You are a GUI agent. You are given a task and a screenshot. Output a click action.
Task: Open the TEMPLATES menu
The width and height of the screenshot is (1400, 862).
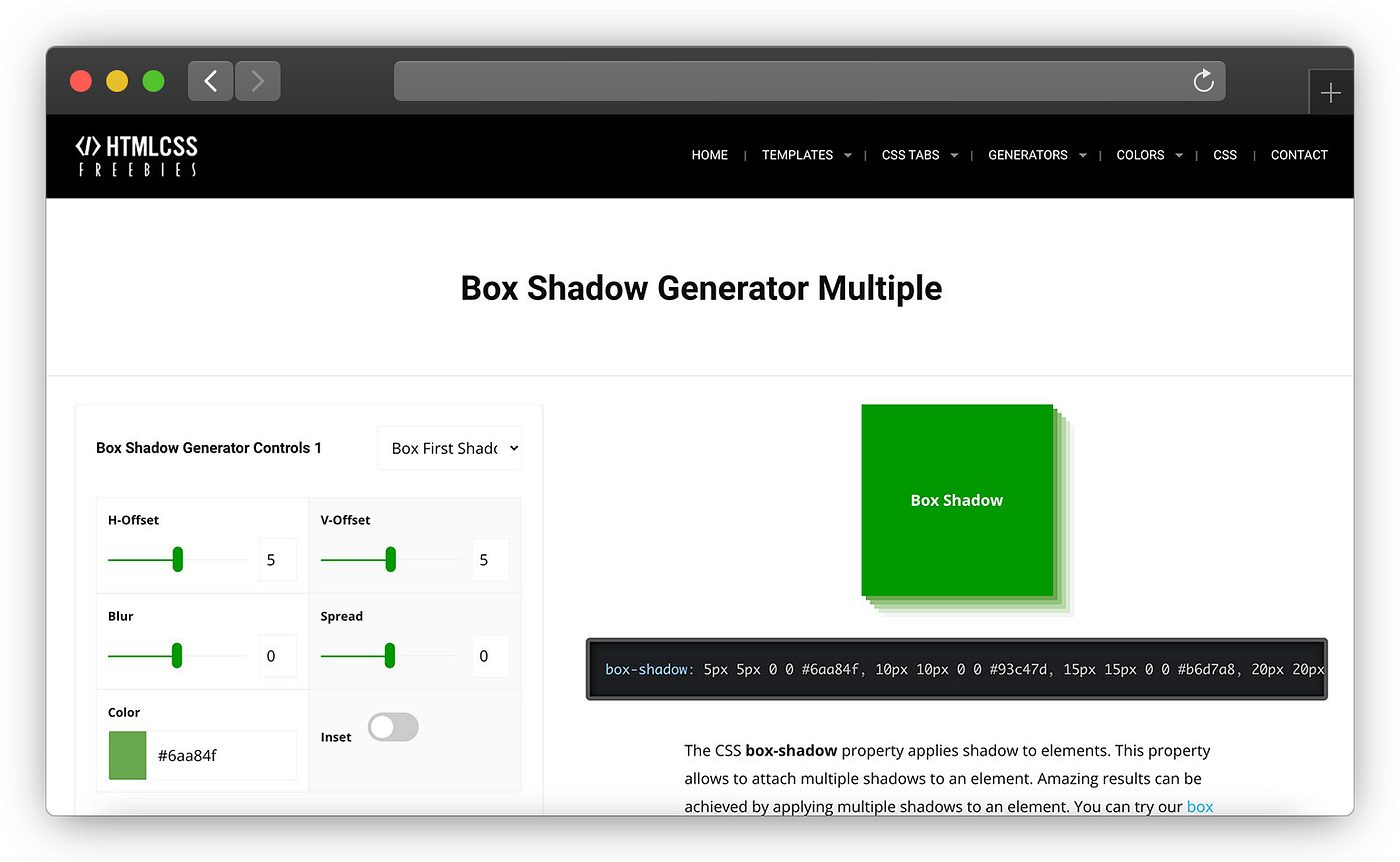797,155
